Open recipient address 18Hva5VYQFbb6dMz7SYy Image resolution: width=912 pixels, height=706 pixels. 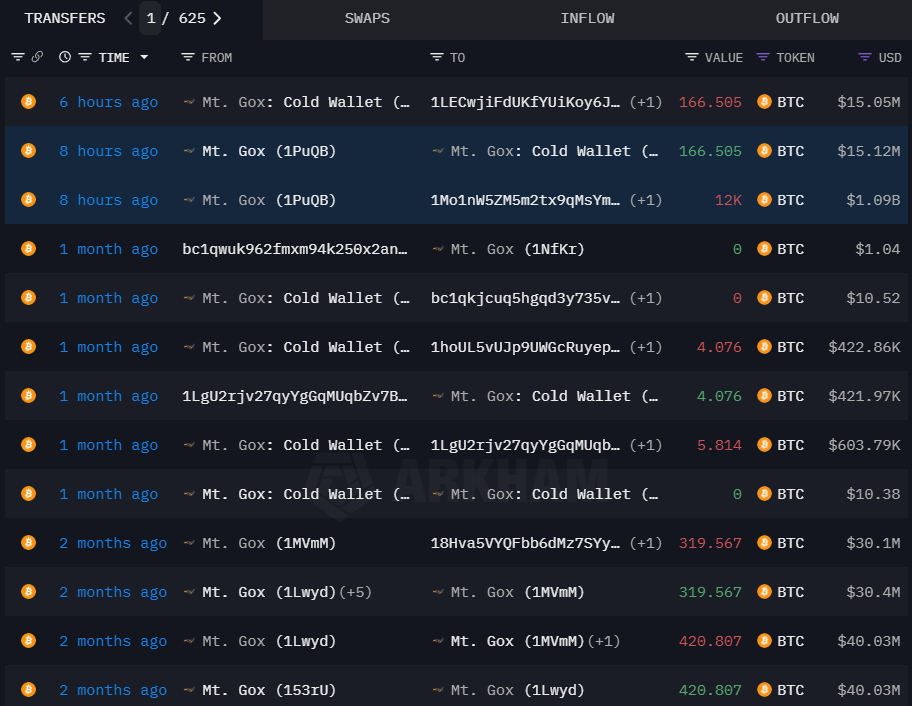(x=525, y=543)
